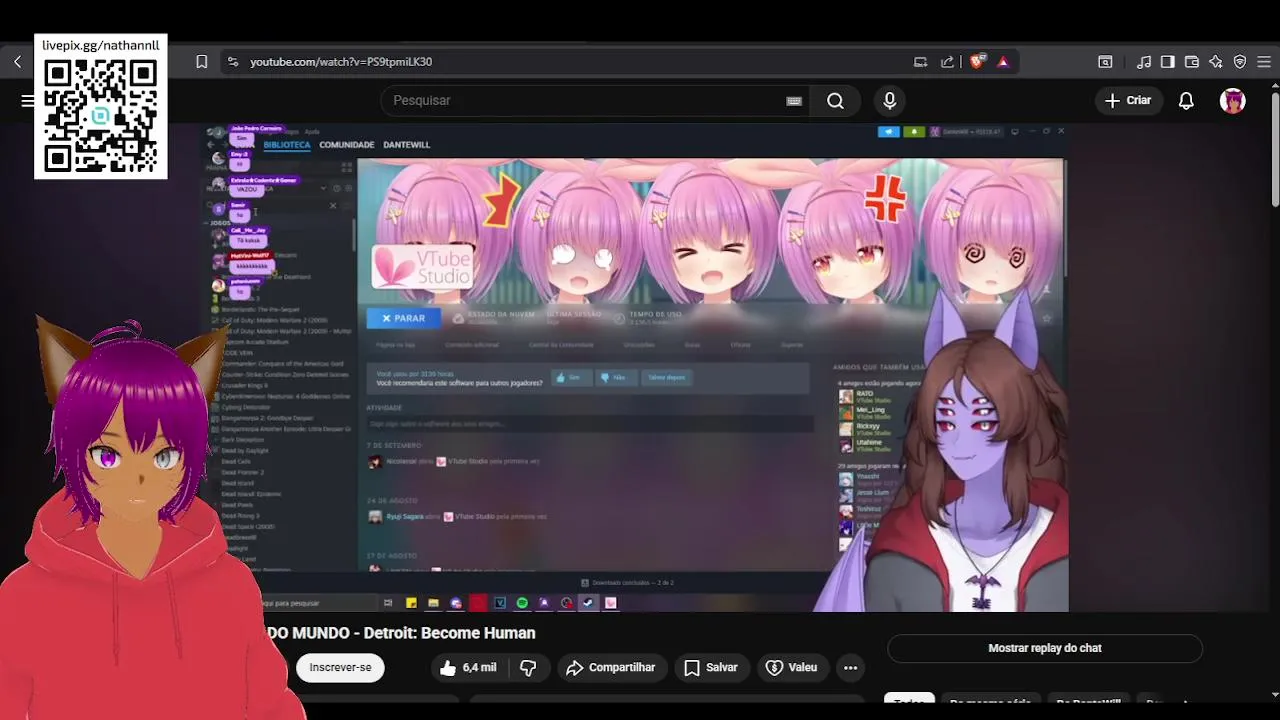The image size is (1280, 720).
Task: Open YouTube notifications bell
Action: point(1186,100)
